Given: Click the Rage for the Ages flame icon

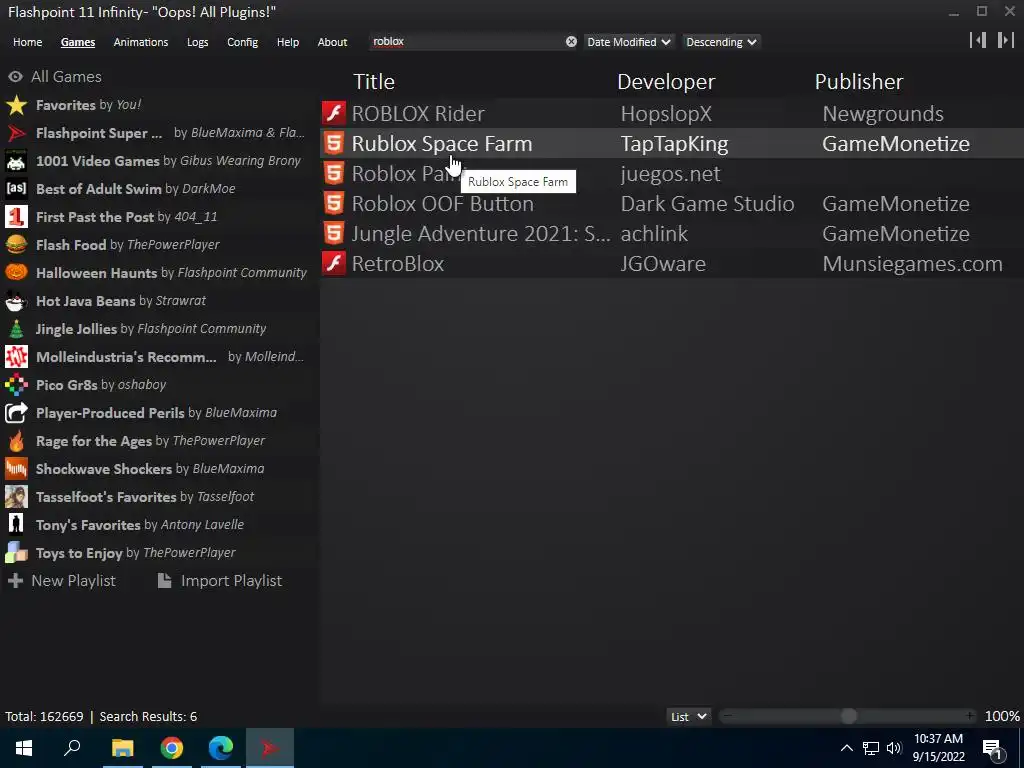Looking at the screenshot, I should click(16, 441).
